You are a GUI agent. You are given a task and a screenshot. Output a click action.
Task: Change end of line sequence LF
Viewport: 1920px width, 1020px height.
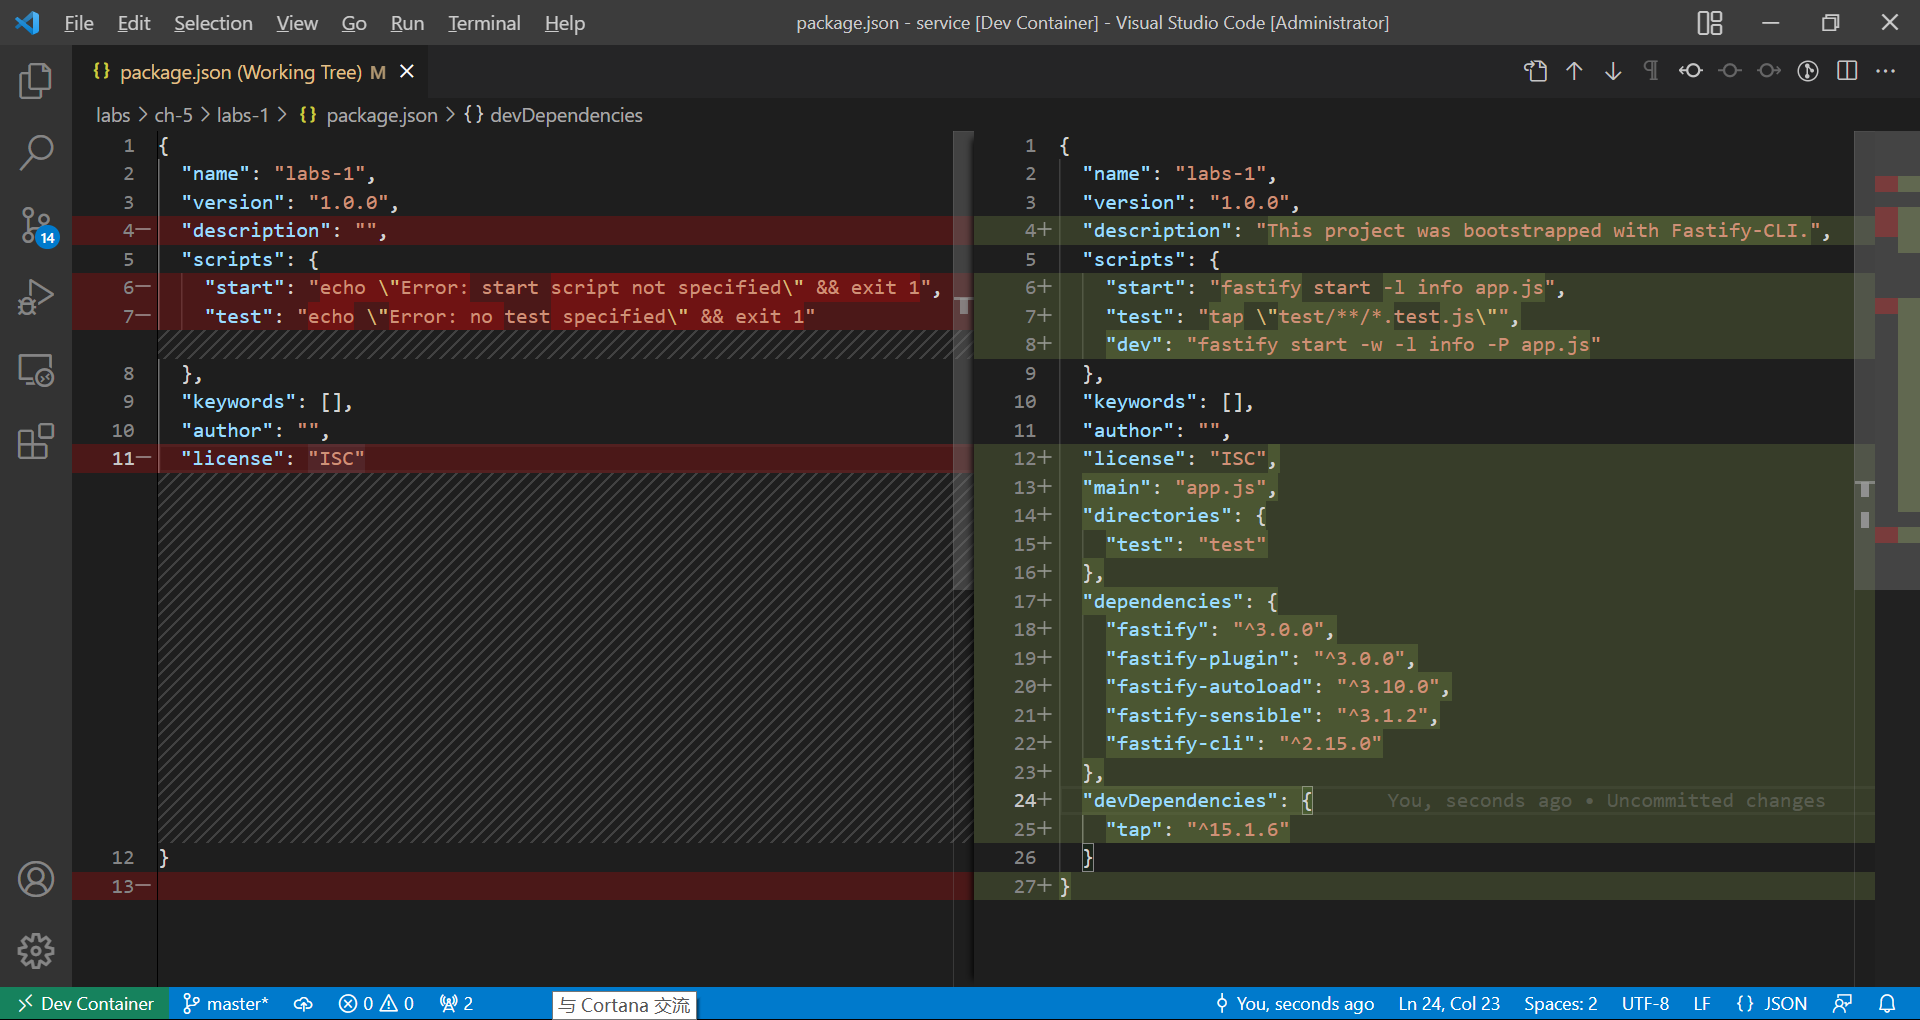1702,1004
